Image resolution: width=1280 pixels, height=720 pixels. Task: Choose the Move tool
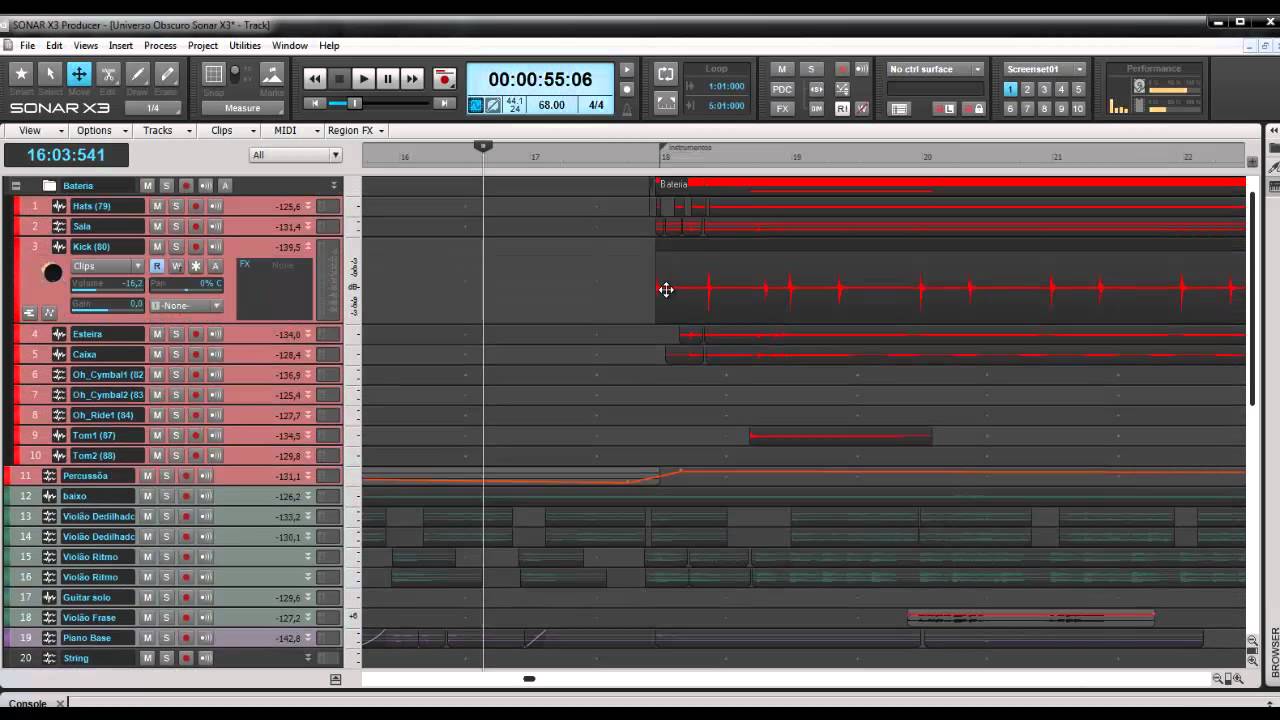(x=79, y=74)
